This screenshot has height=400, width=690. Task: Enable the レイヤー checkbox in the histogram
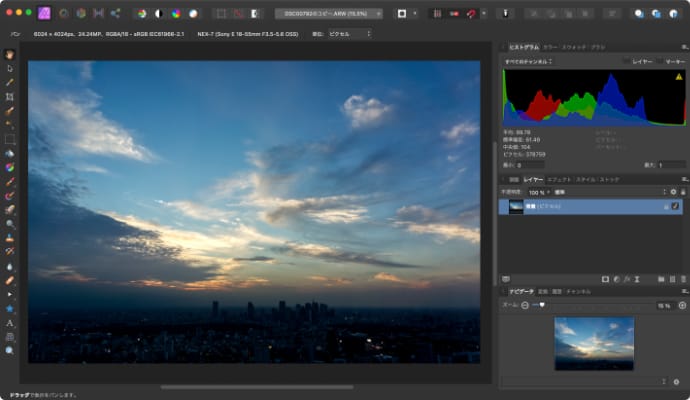point(627,61)
